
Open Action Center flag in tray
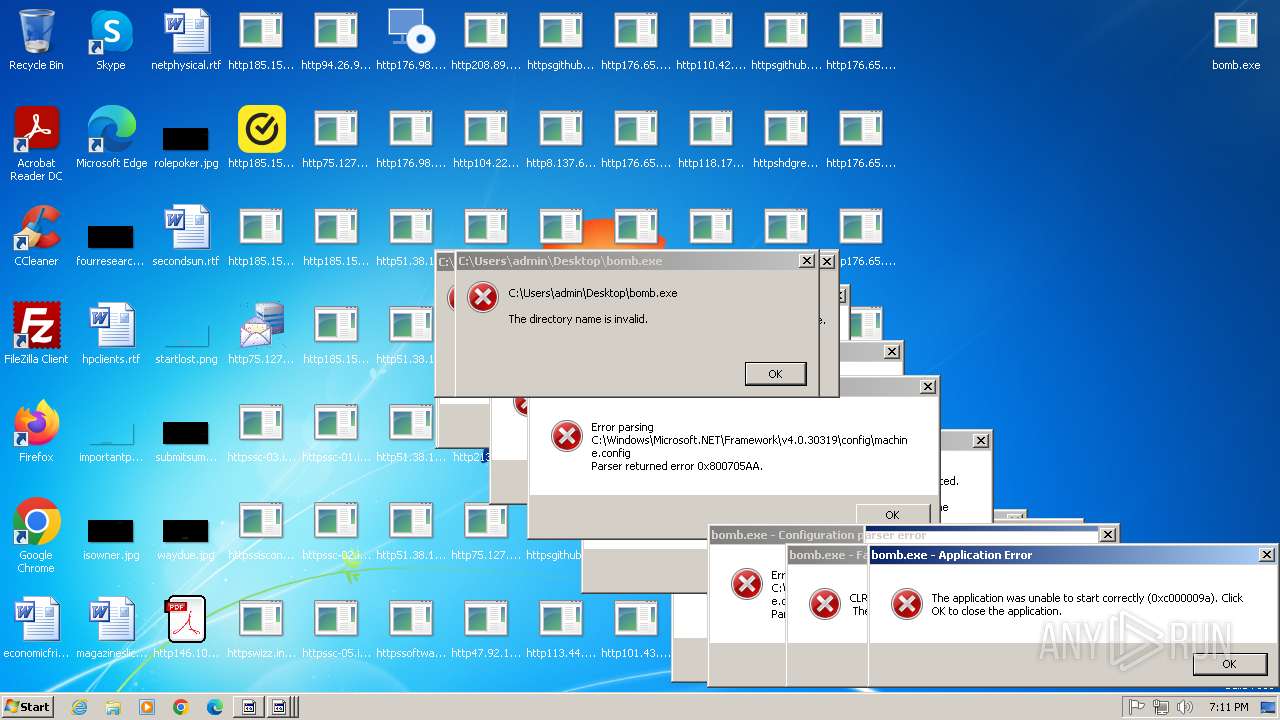(1136, 707)
